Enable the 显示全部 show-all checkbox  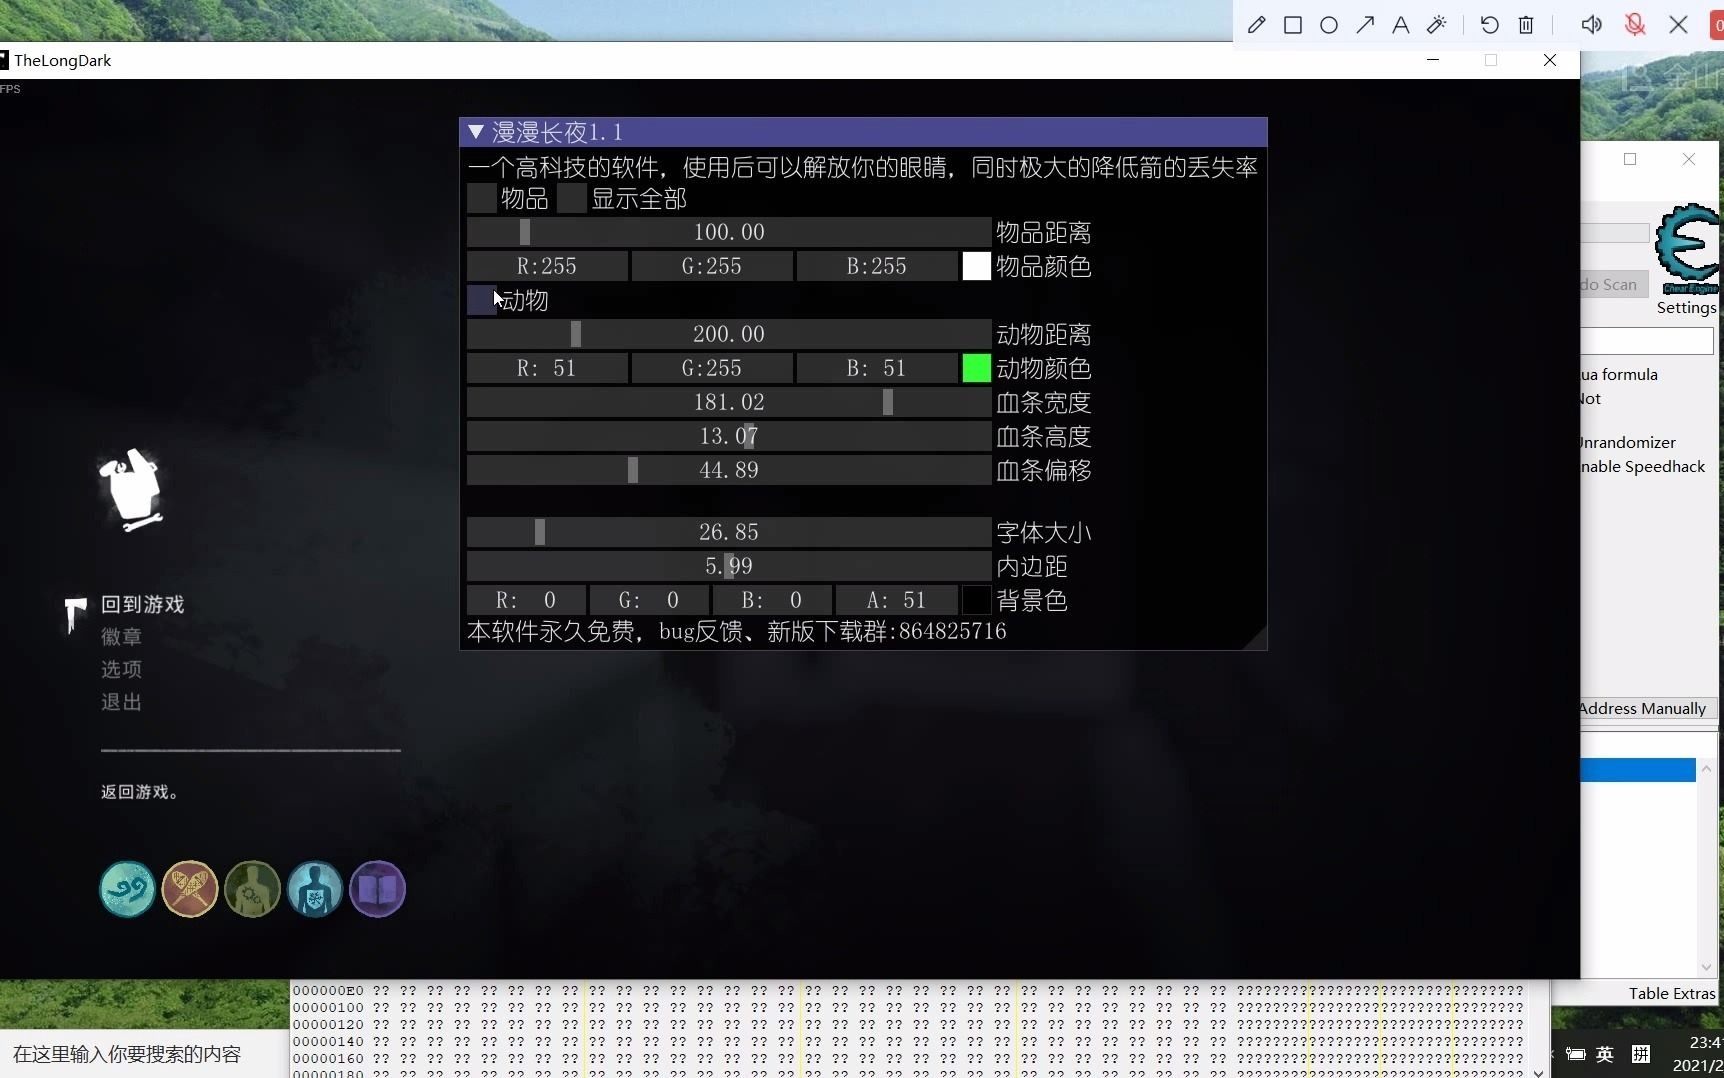[573, 198]
